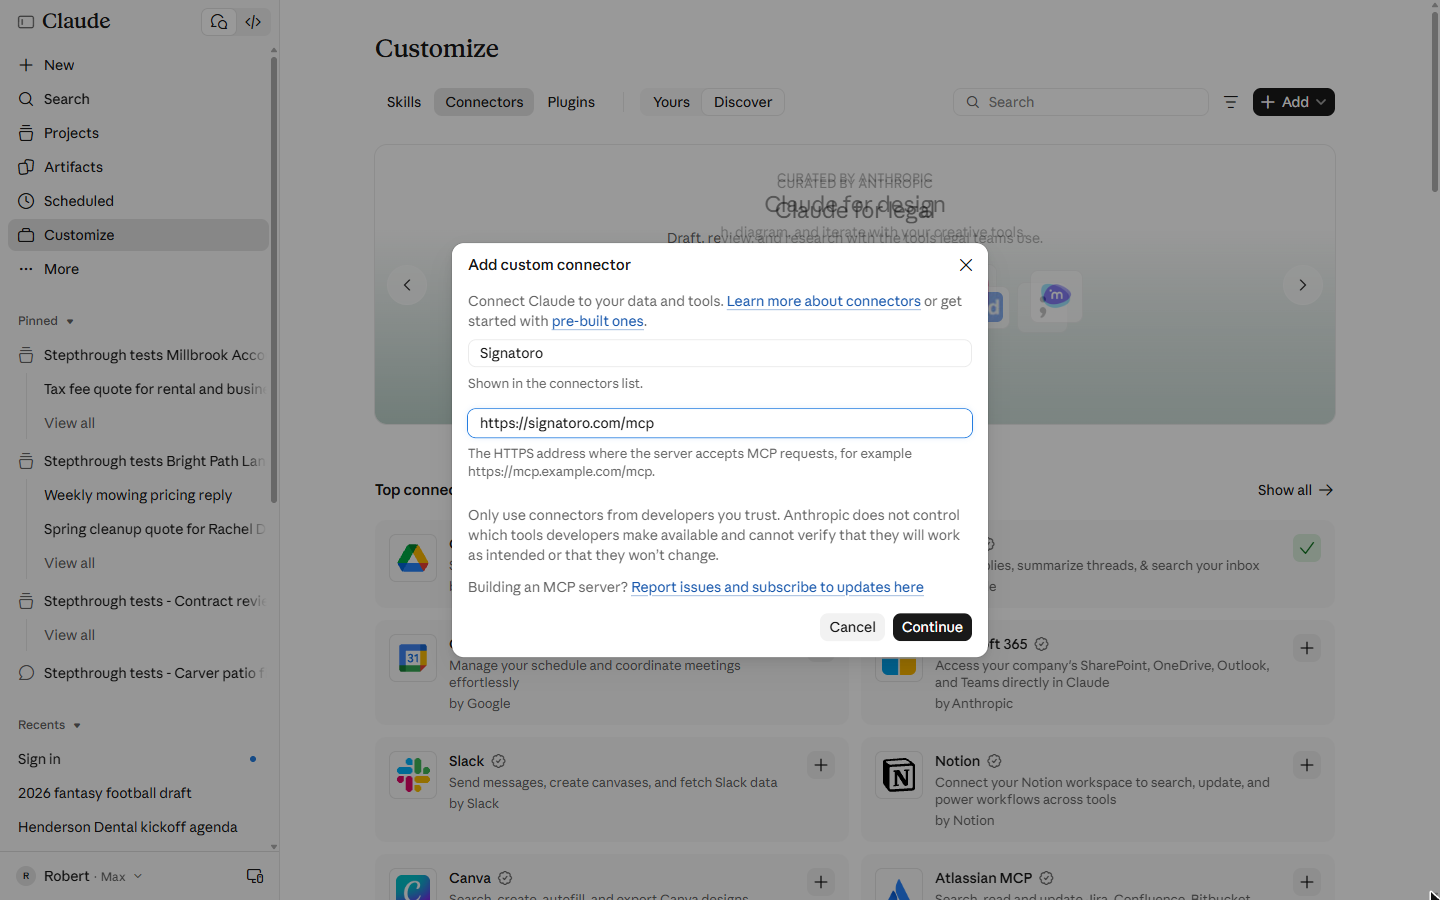Click the Continue button in the dialog
Viewport: 1440px width, 900px height.
click(932, 627)
